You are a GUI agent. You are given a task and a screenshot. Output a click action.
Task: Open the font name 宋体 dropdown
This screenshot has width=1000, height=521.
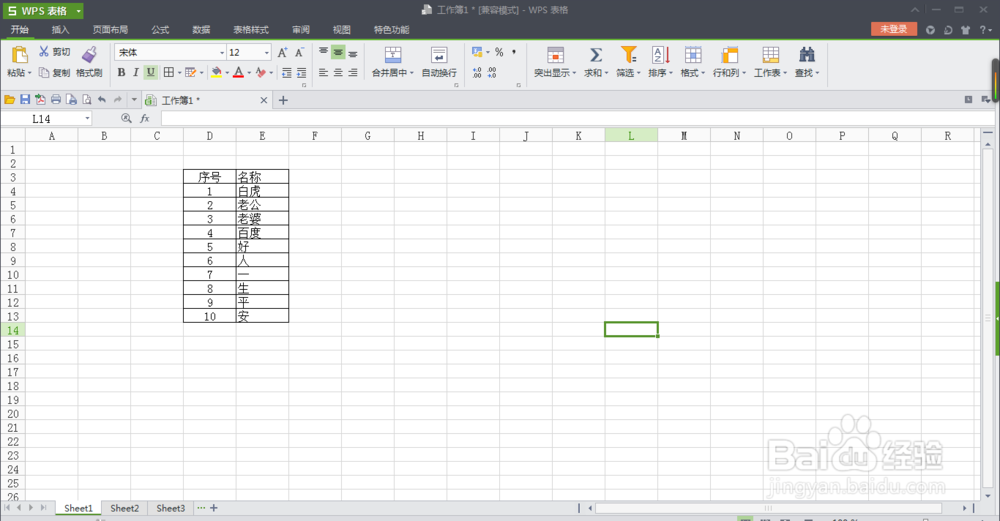click(x=222, y=53)
